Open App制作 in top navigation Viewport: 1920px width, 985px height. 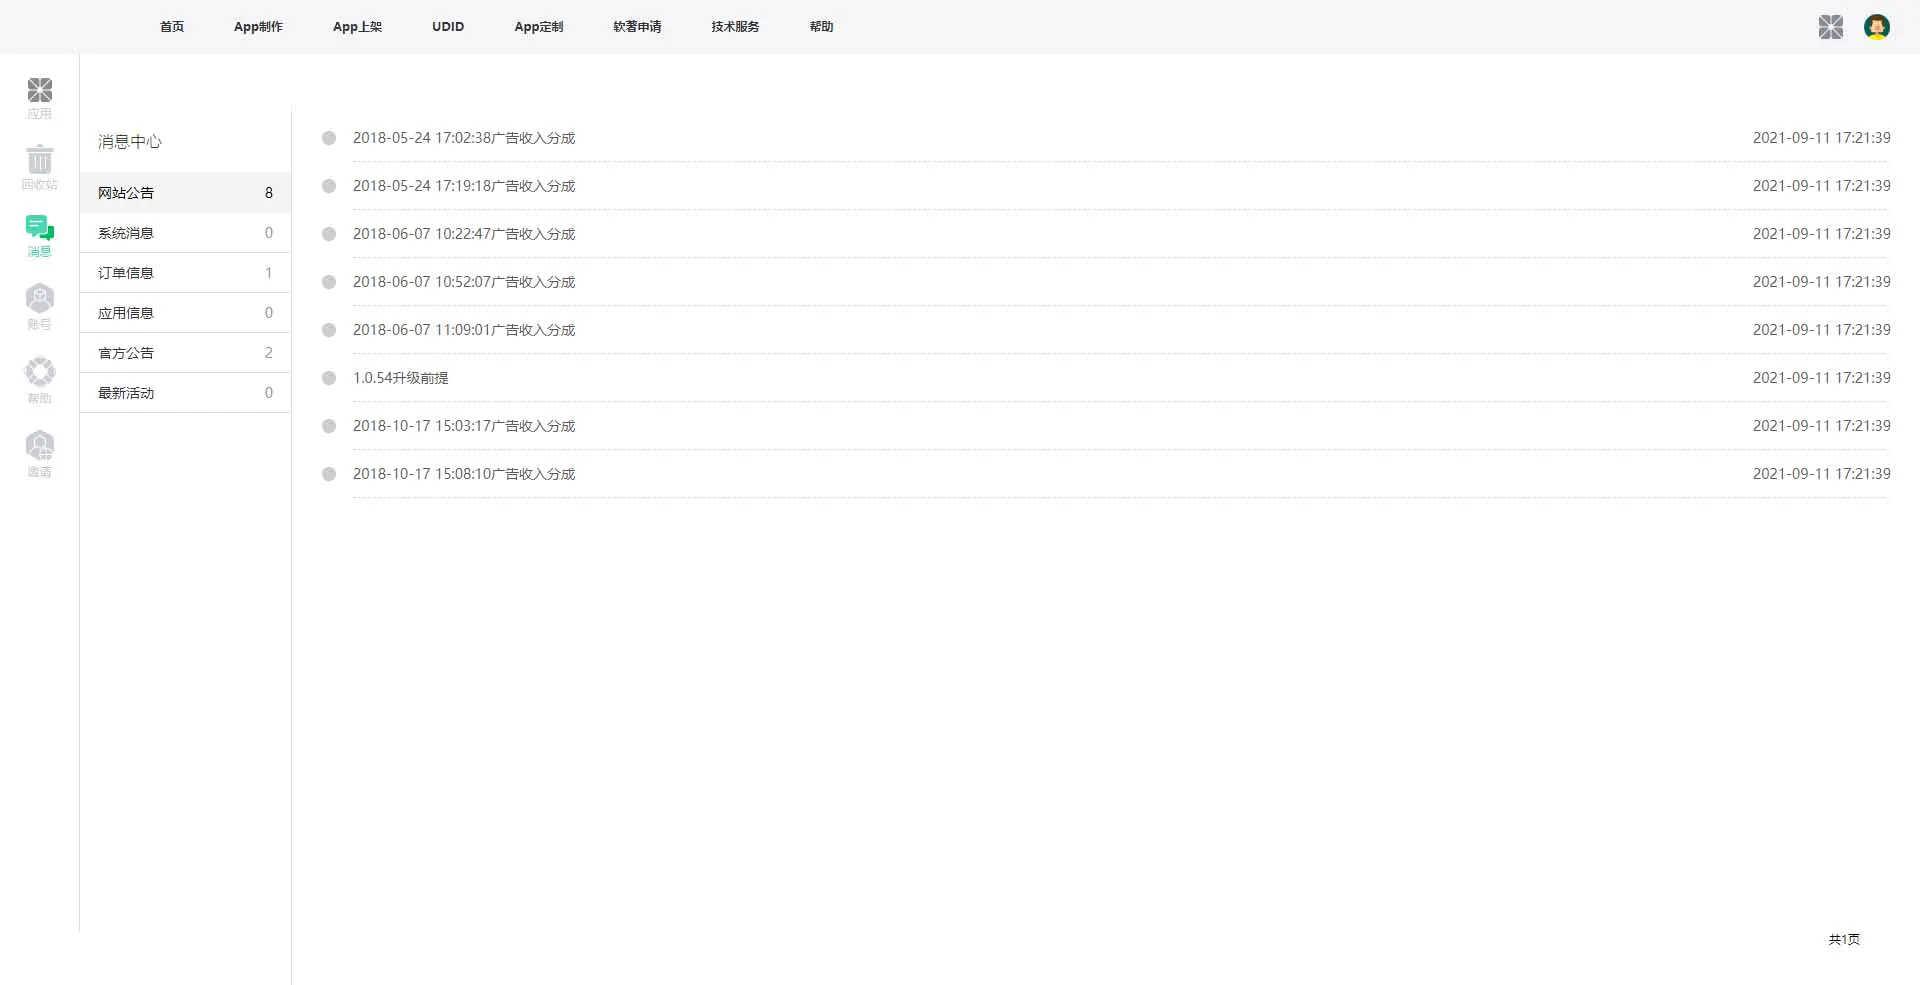258,27
